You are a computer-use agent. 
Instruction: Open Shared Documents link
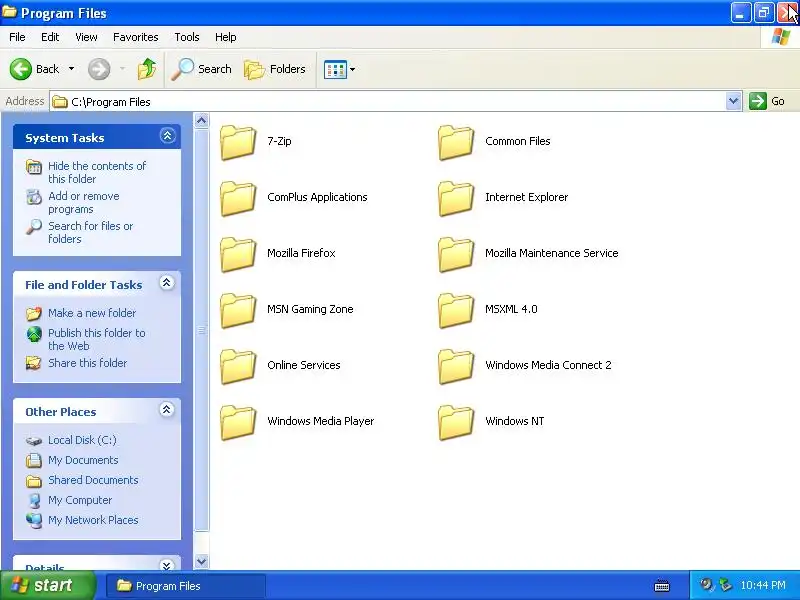(93, 480)
